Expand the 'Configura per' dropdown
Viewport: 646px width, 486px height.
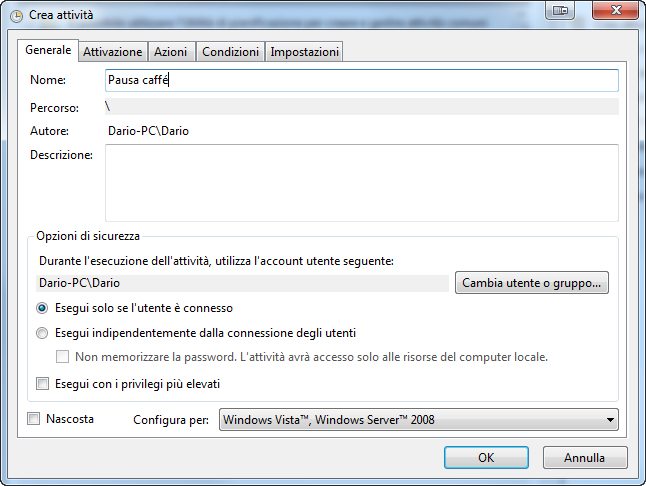click(418, 420)
